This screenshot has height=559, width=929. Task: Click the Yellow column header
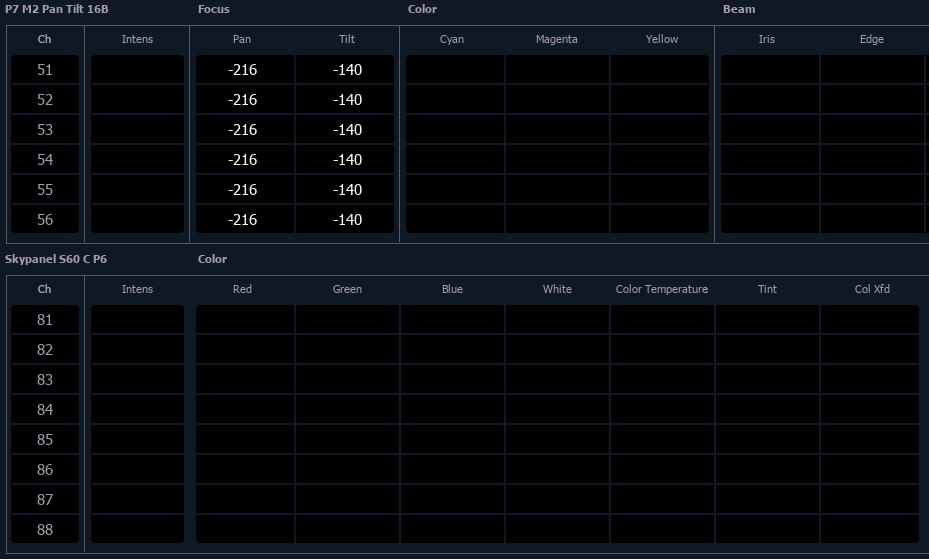click(x=662, y=39)
